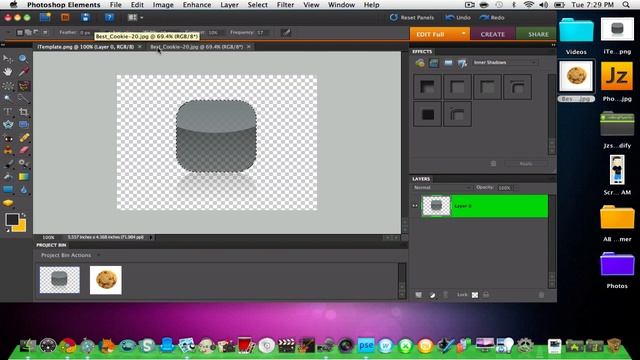This screenshot has width=640, height=360.
Task: Select the yellow Sponge tool
Action: [8, 203]
